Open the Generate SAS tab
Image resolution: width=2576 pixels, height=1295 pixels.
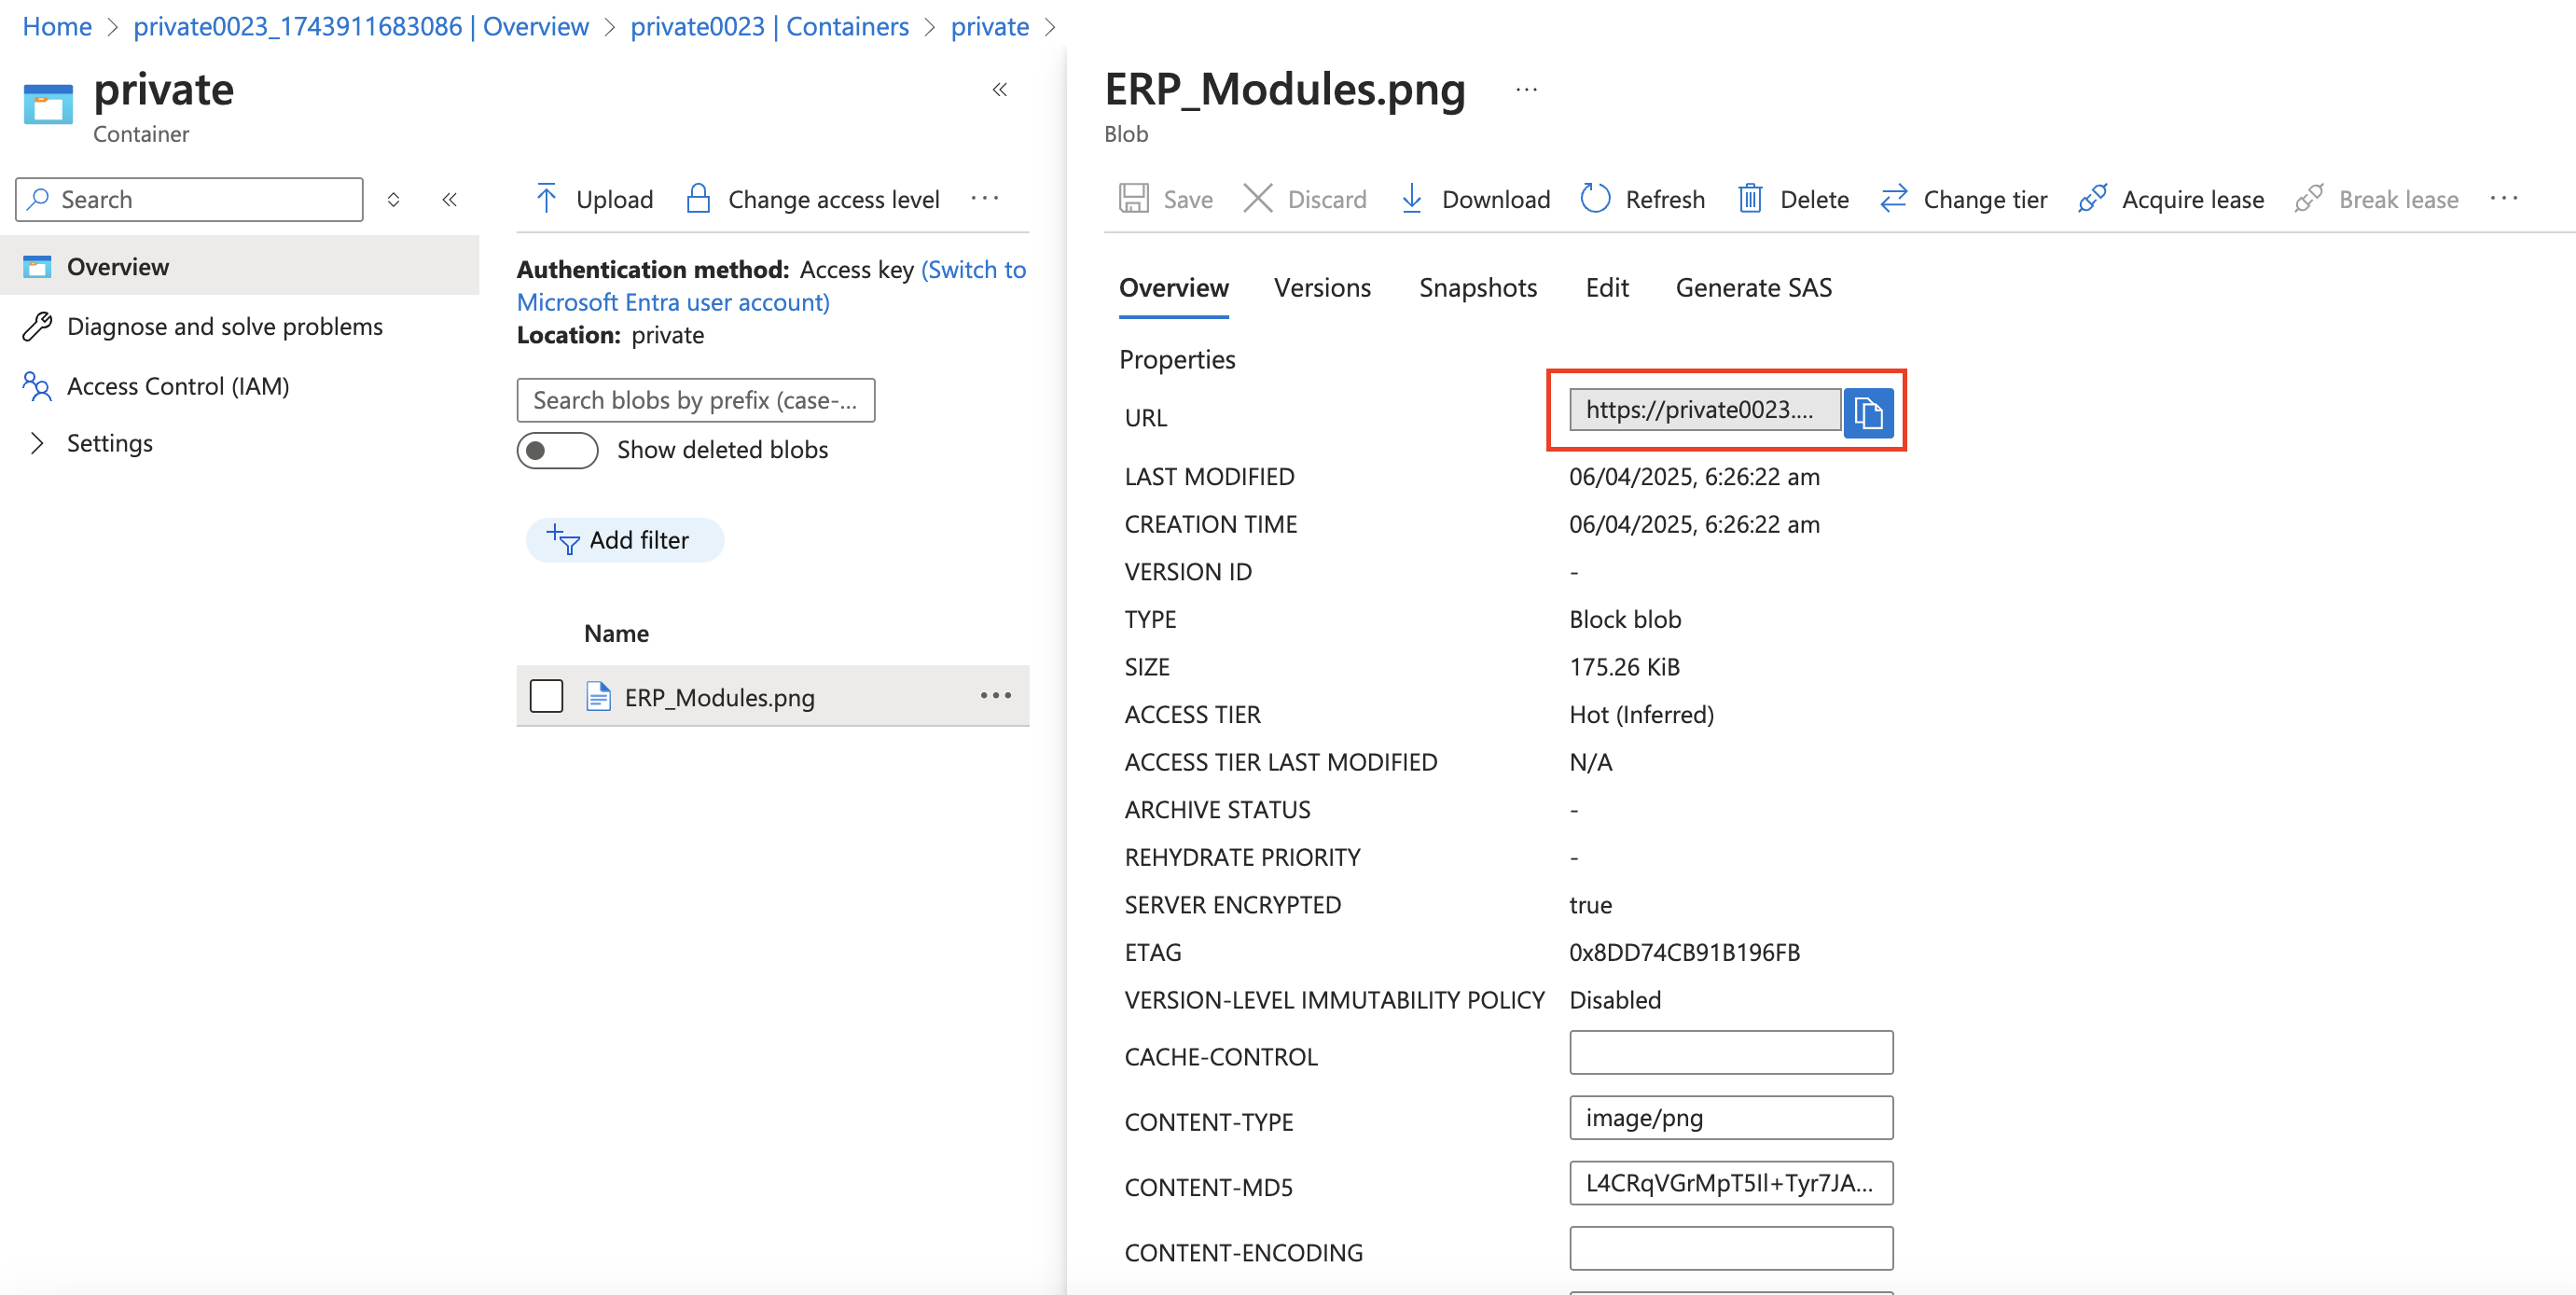1753,288
